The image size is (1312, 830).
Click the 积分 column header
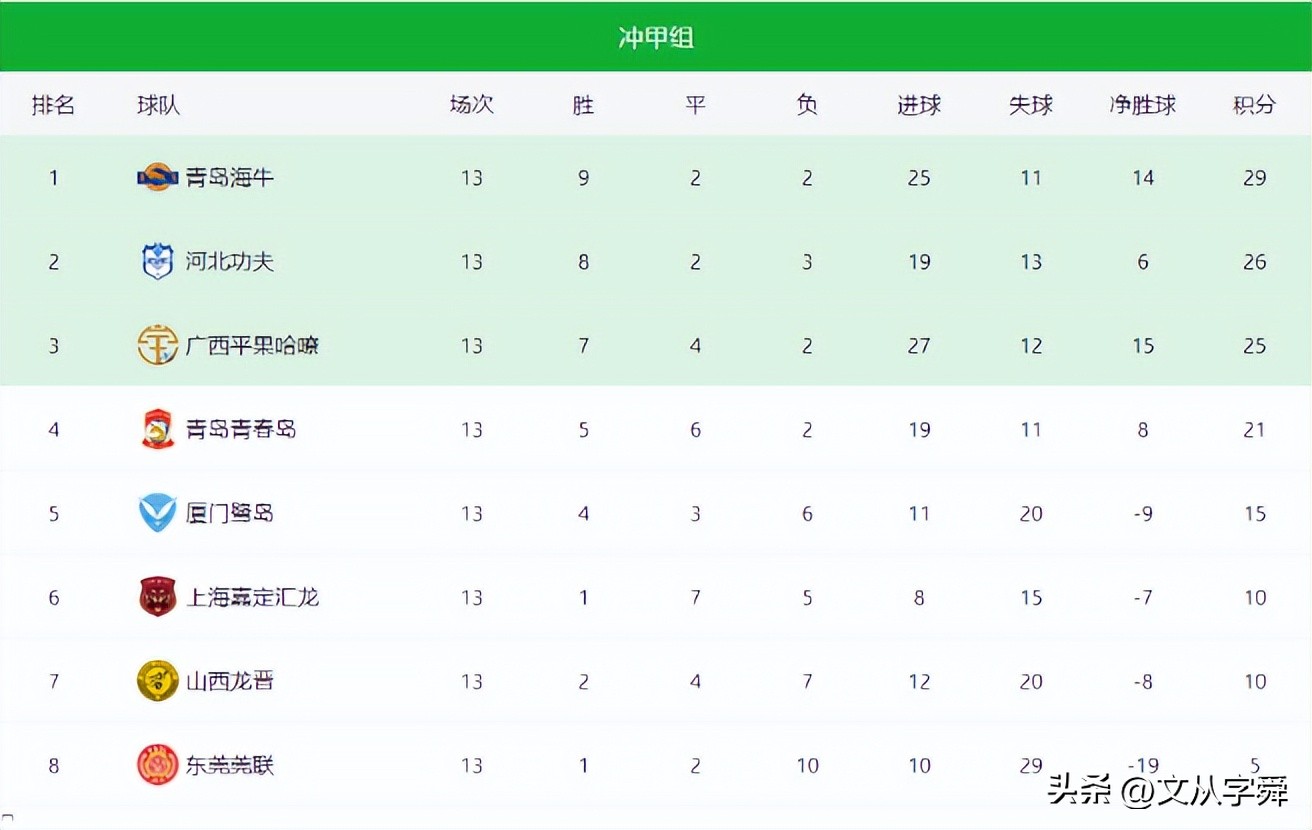coord(1254,104)
